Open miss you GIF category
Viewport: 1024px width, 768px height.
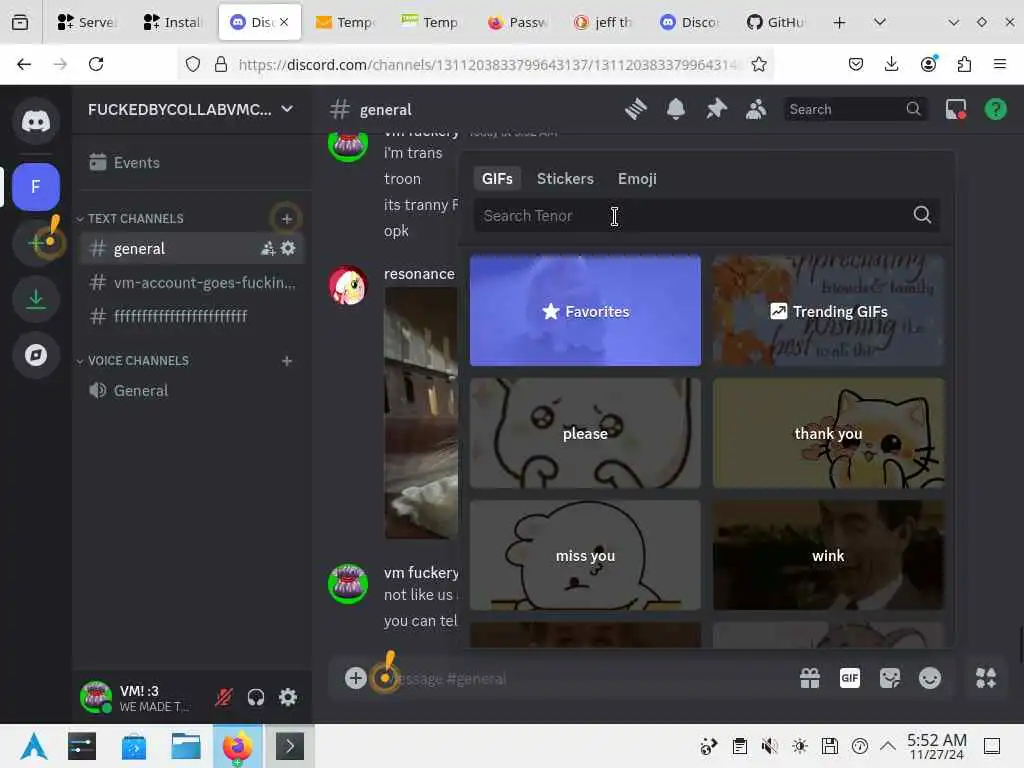585,555
